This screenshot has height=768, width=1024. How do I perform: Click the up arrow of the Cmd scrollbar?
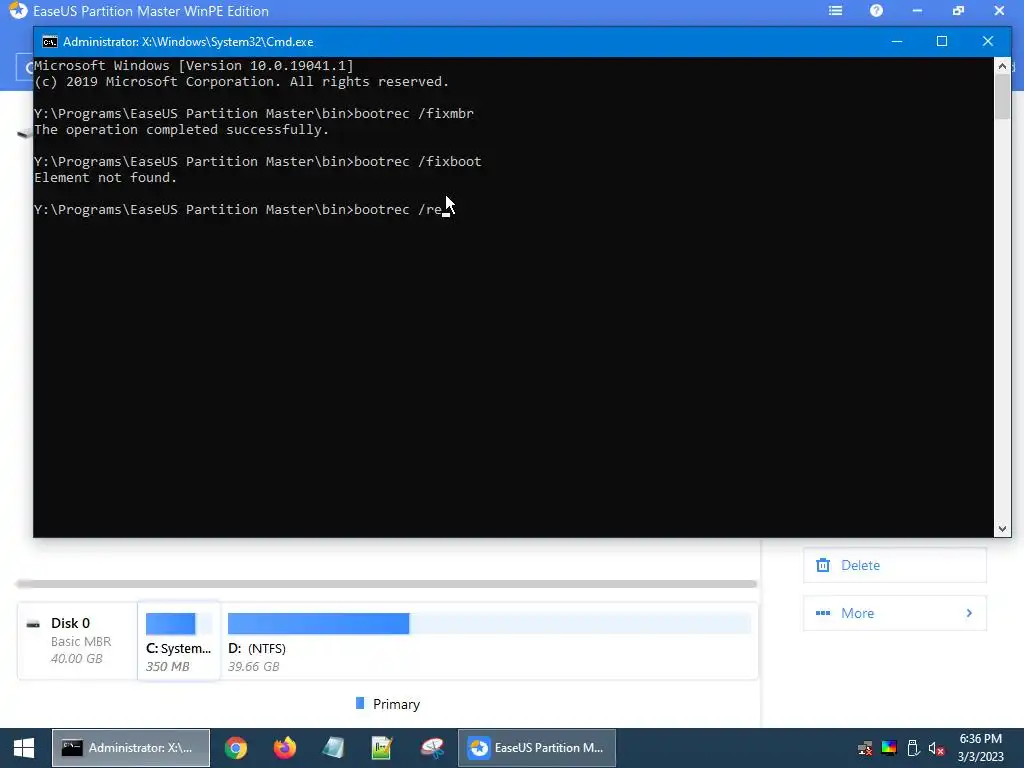(x=1002, y=67)
